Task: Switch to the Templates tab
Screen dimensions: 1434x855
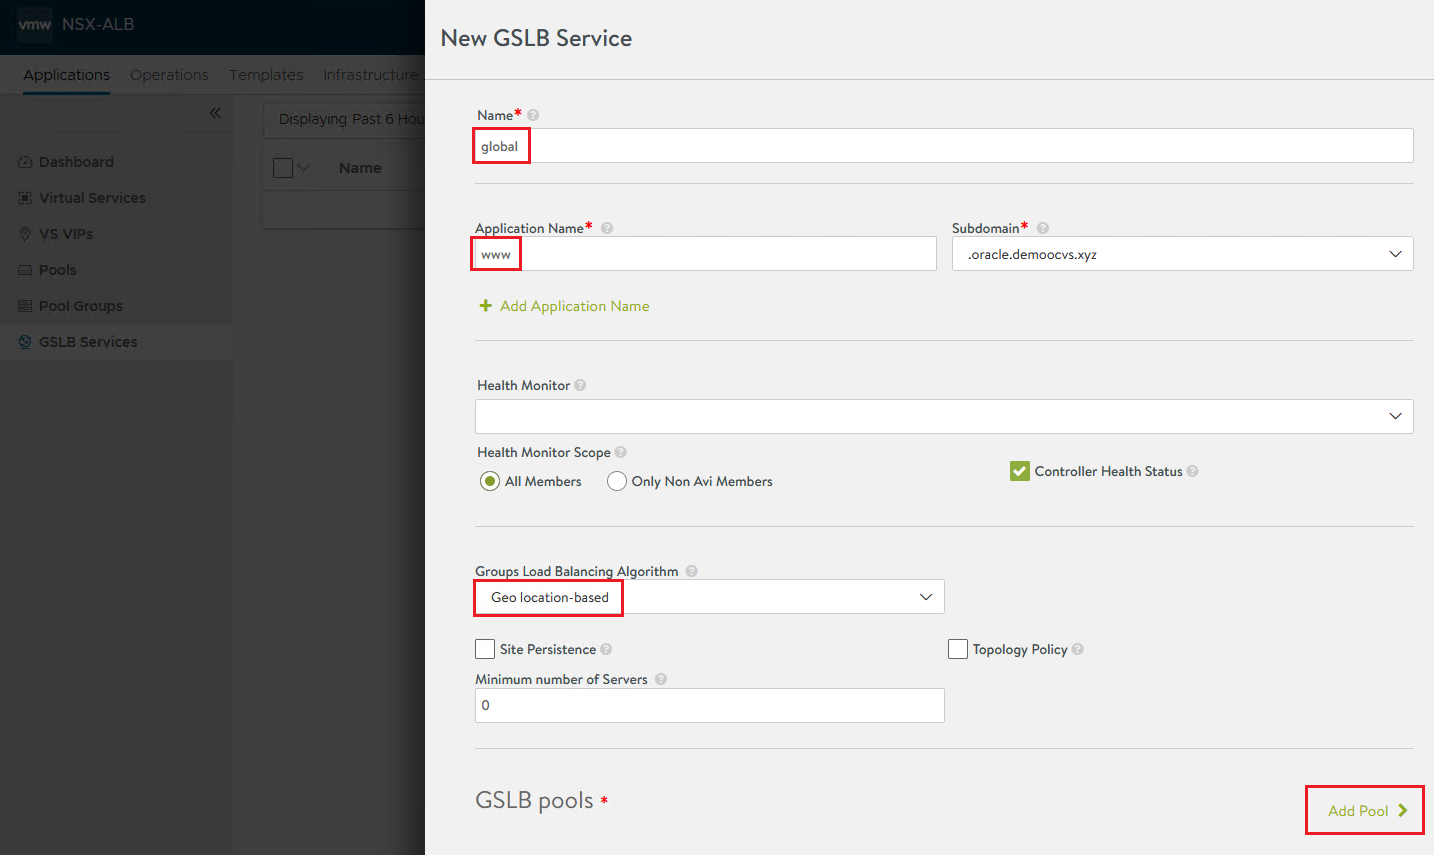Action: (266, 75)
